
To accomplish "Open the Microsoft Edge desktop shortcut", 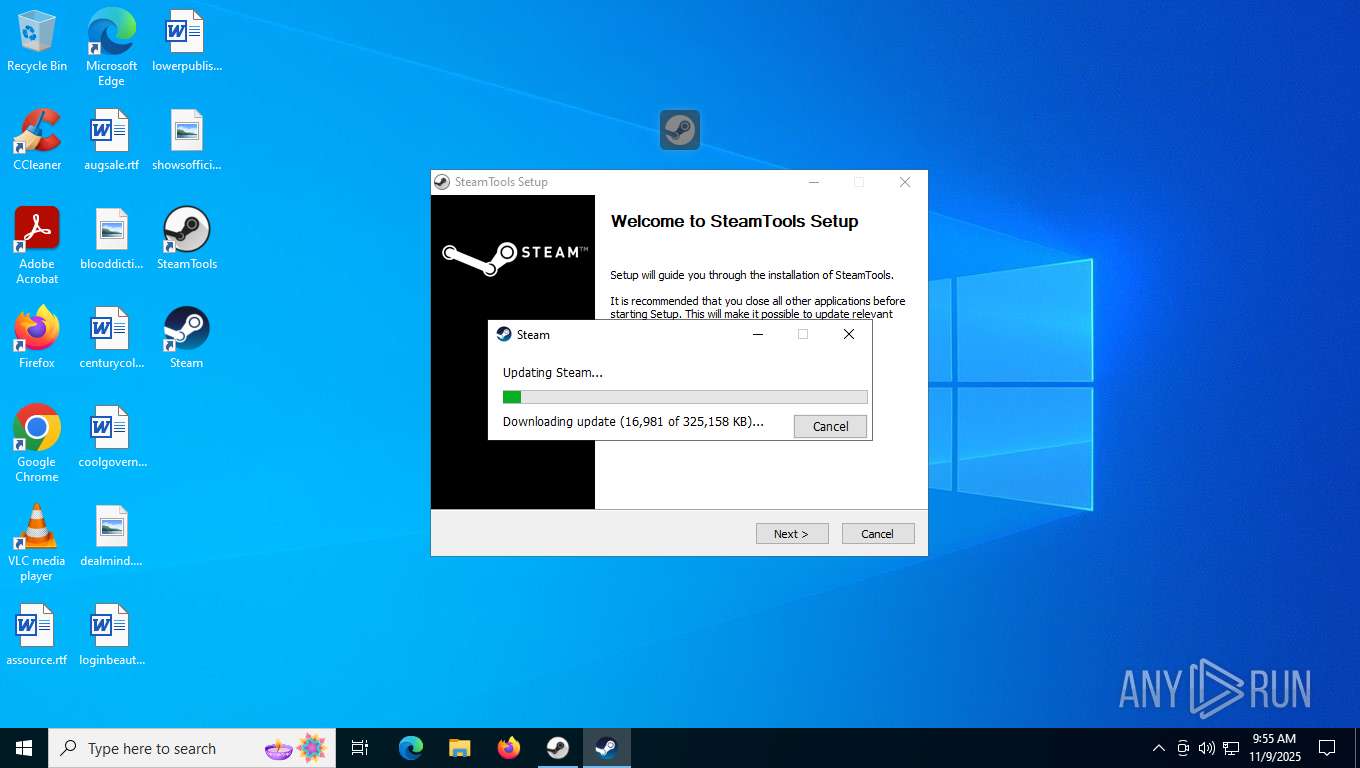I will pos(111,47).
